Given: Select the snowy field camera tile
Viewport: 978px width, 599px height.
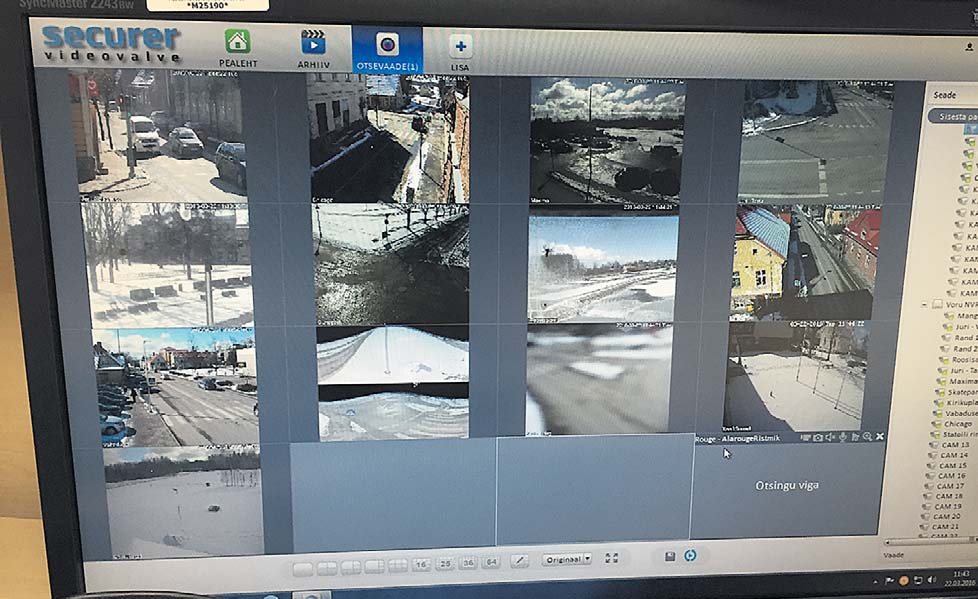Looking at the screenshot, I should pyautogui.click(x=183, y=502).
